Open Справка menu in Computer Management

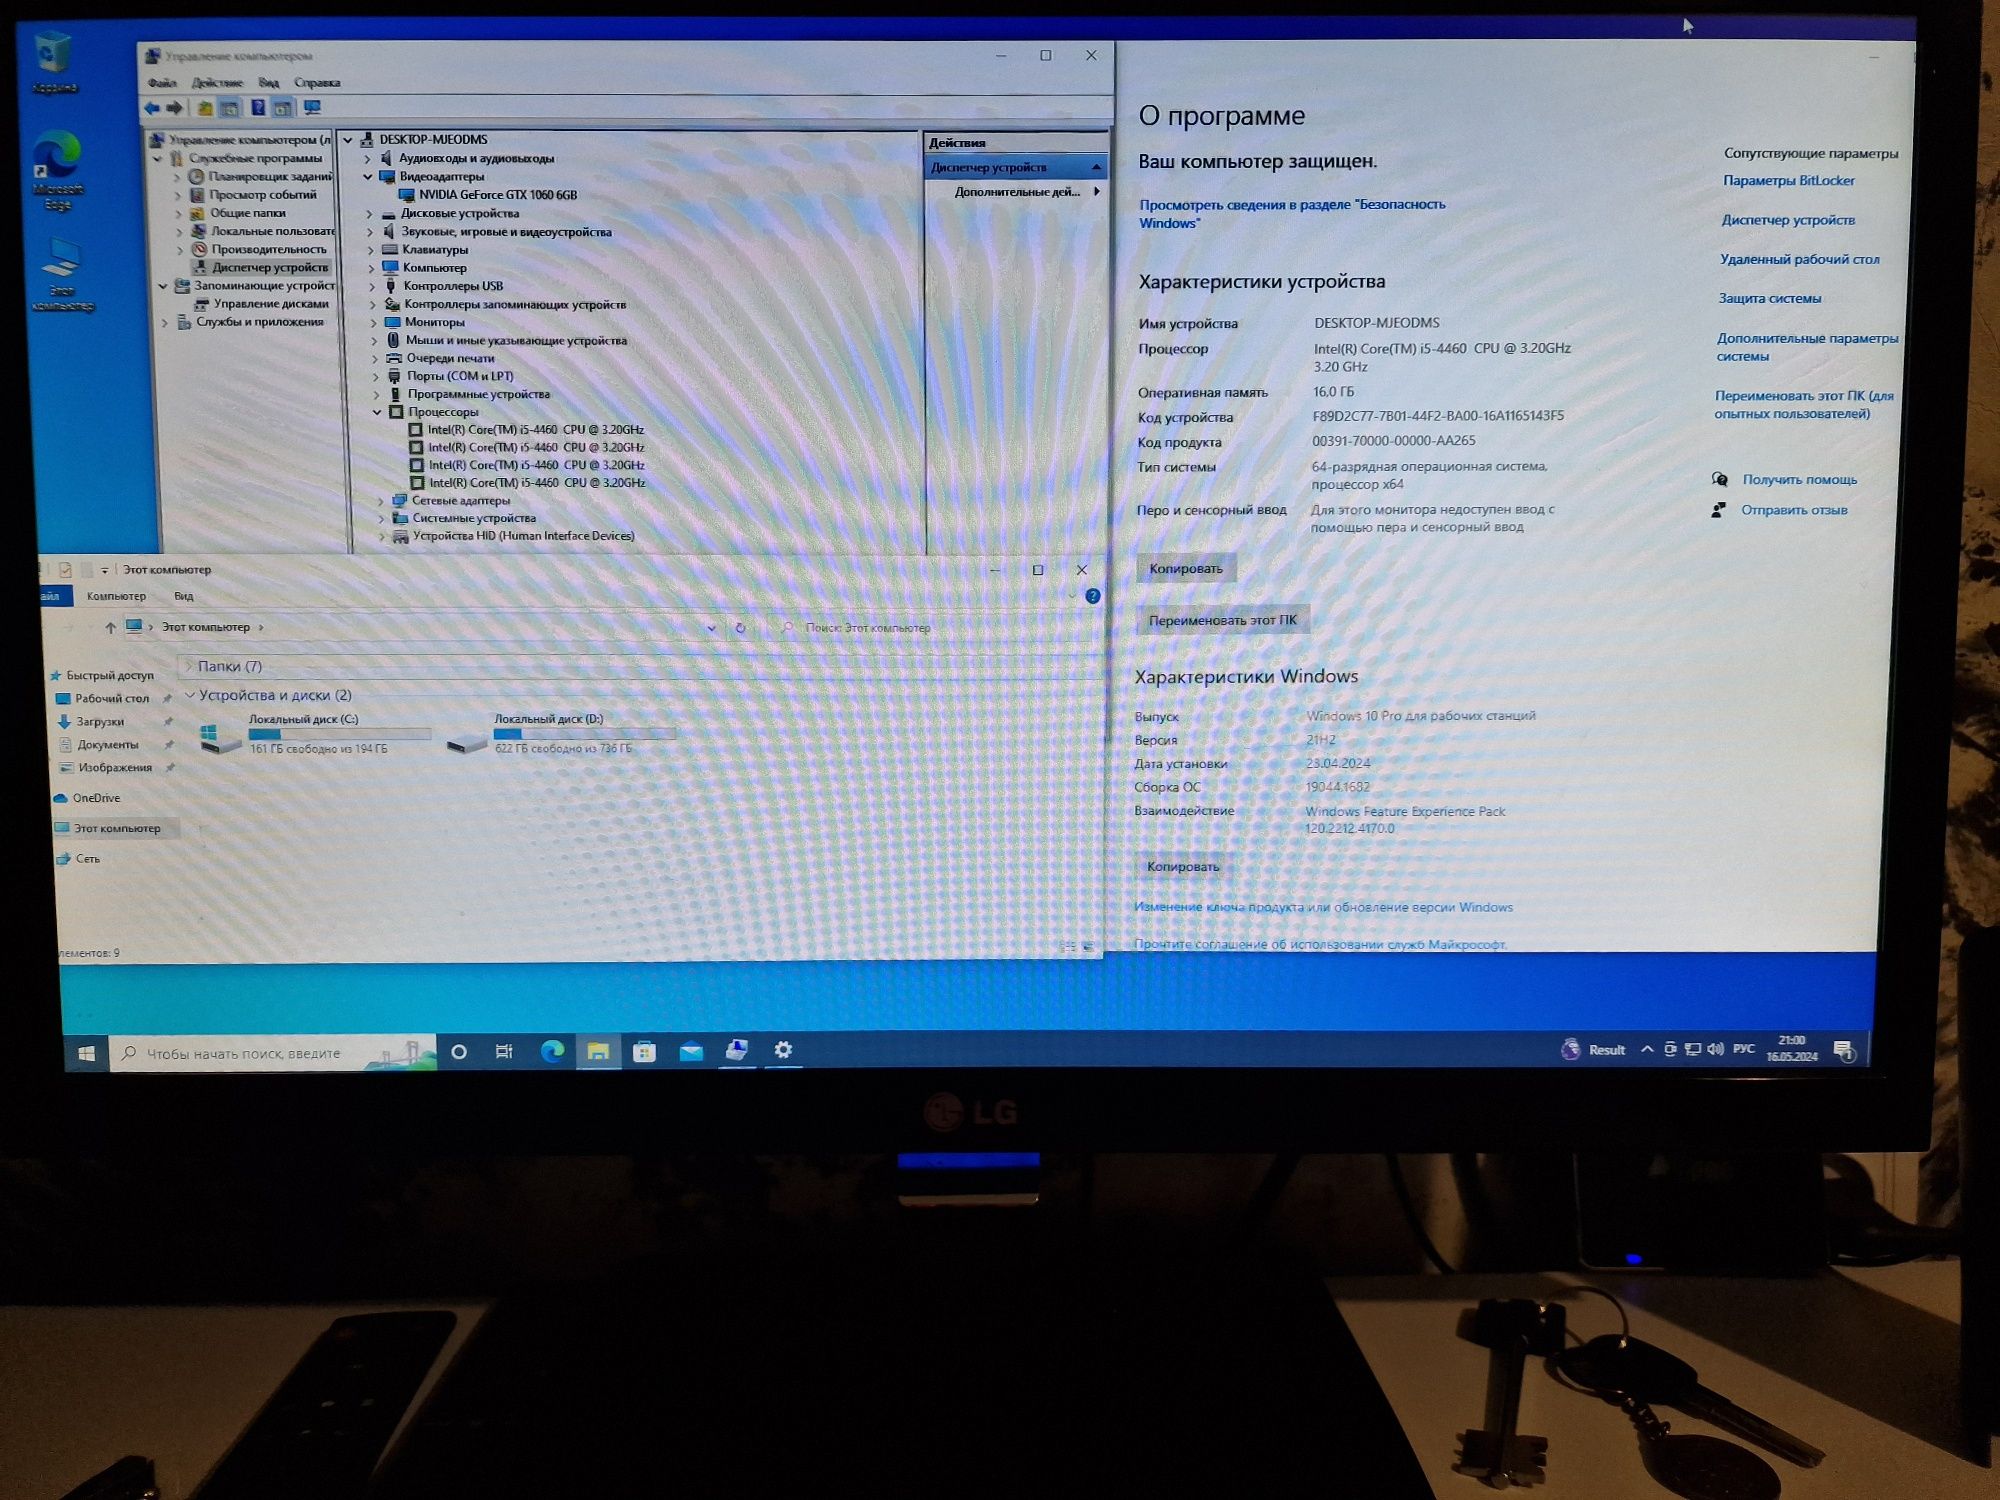point(317,83)
